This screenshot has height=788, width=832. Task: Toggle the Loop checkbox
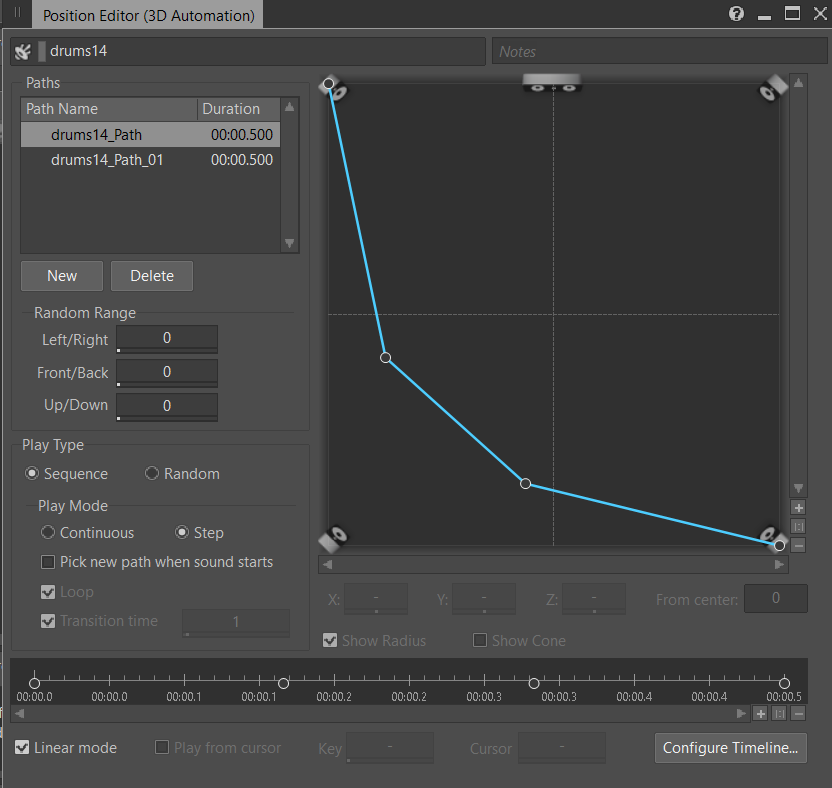[48, 592]
